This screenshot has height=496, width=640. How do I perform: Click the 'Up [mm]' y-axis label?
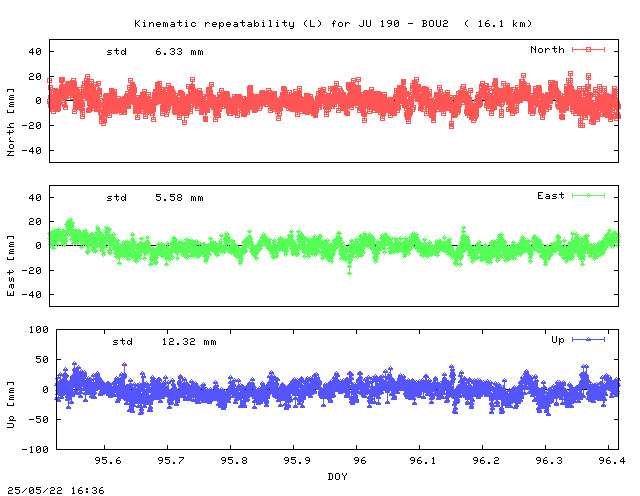[x=11, y=405]
